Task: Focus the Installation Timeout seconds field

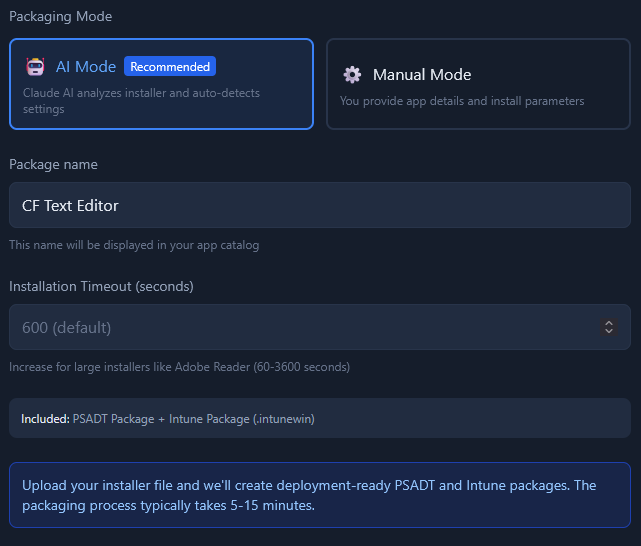Action: pos(320,327)
